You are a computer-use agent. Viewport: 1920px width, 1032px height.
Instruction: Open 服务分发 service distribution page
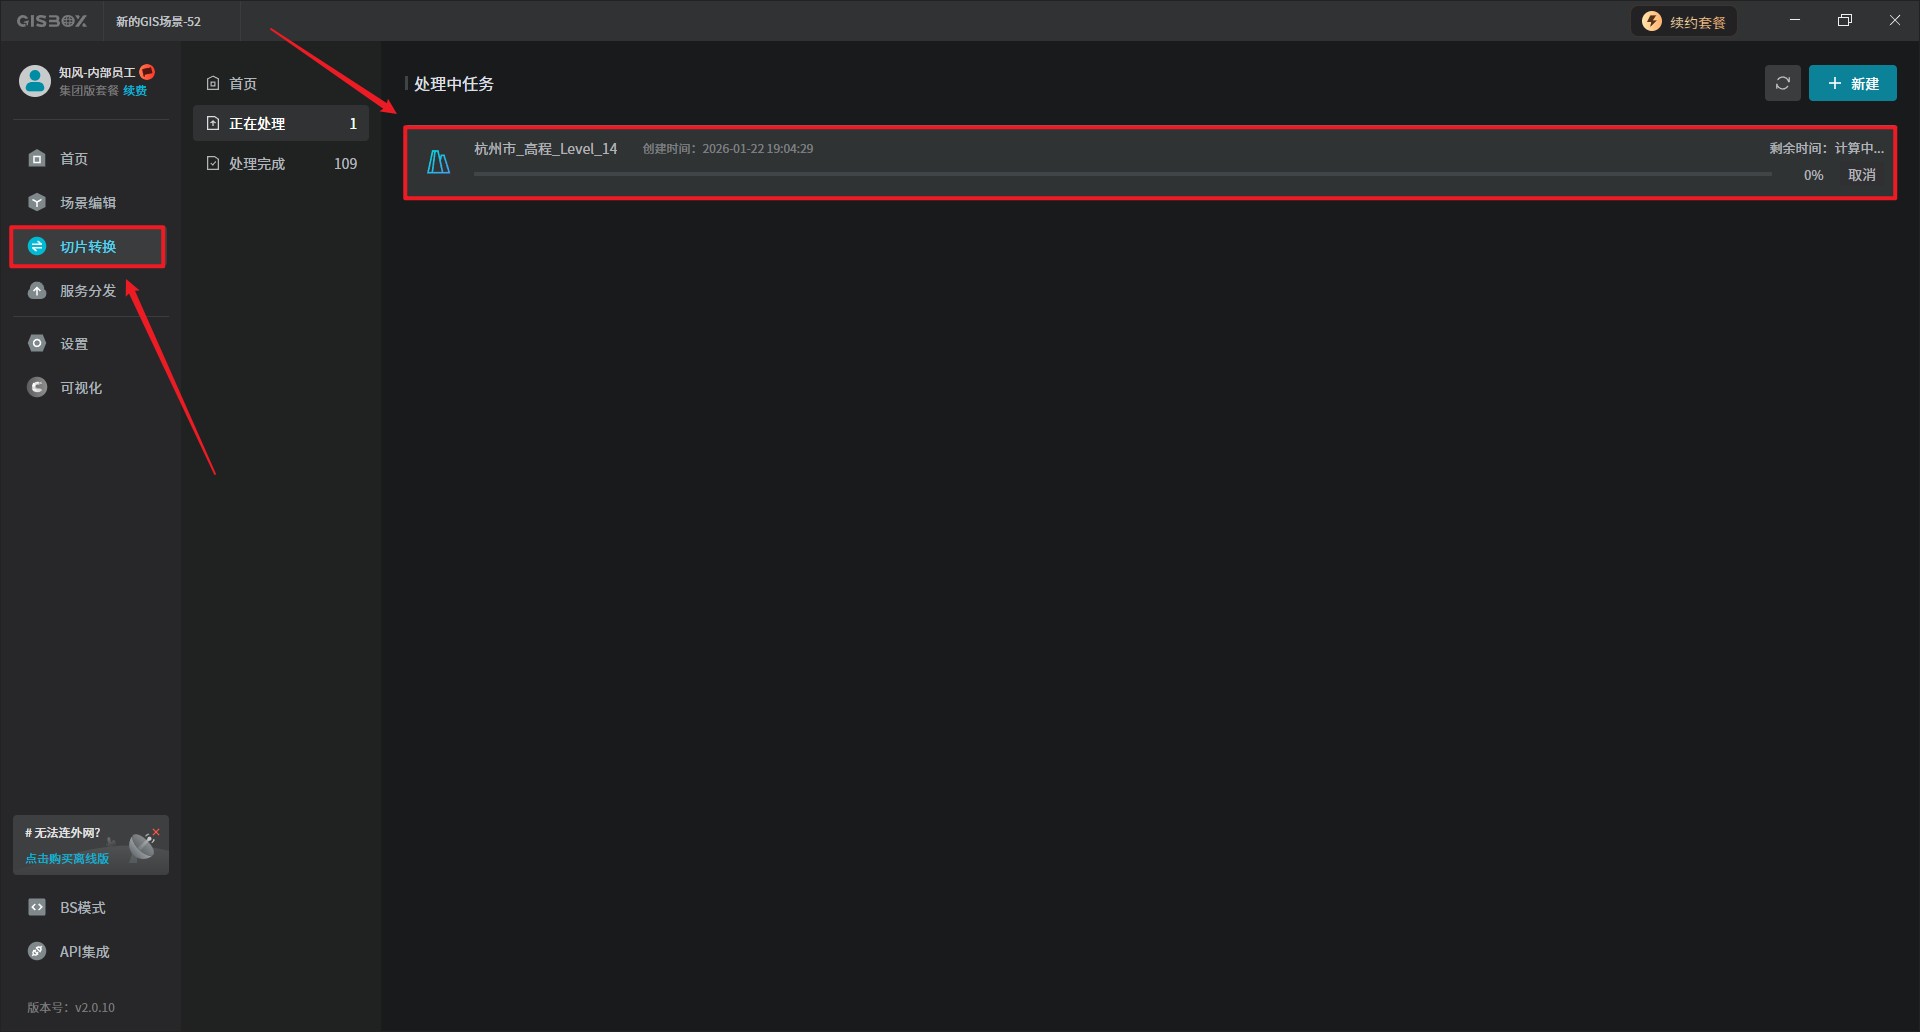pyautogui.click(x=87, y=291)
